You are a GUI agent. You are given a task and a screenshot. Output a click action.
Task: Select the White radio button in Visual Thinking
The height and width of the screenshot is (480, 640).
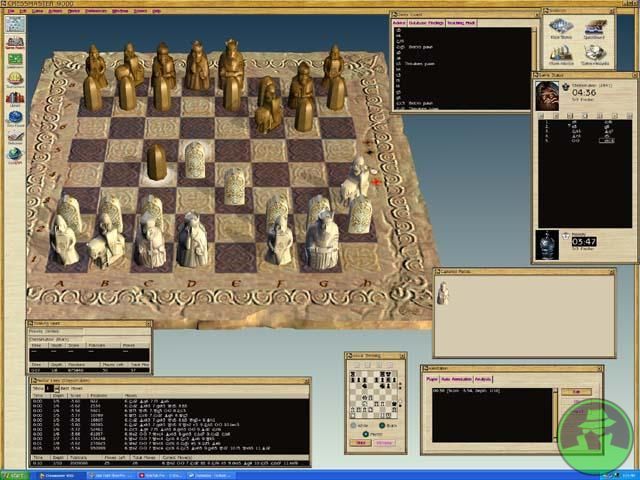tap(353, 424)
